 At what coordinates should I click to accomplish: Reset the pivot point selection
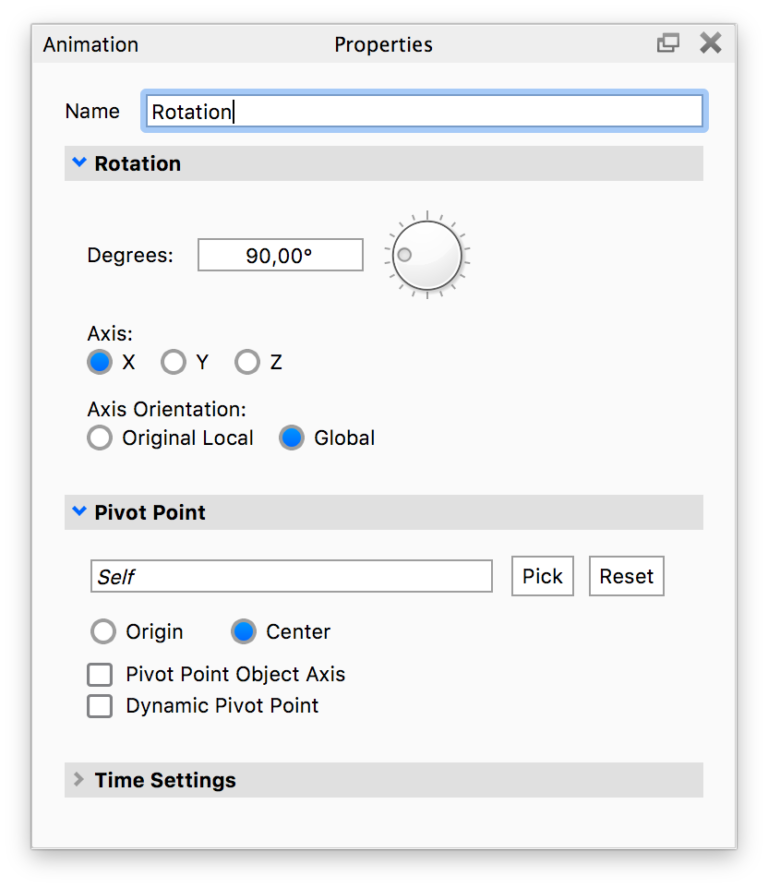626,576
